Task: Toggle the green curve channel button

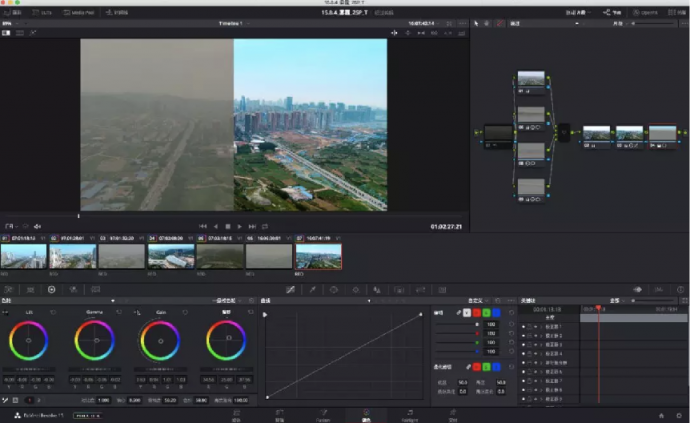Action: tap(486, 313)
